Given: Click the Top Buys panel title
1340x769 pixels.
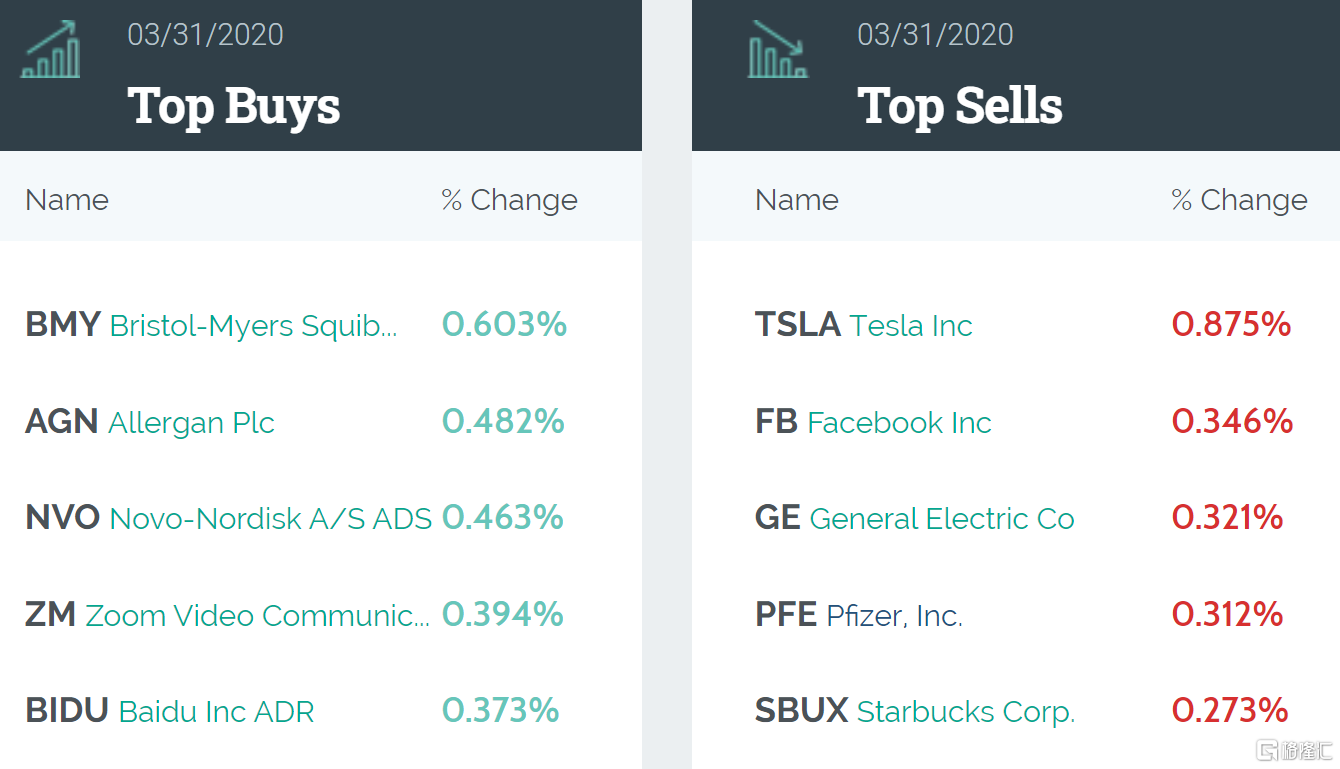Looking at the screenshot, I should pos(234,106).
